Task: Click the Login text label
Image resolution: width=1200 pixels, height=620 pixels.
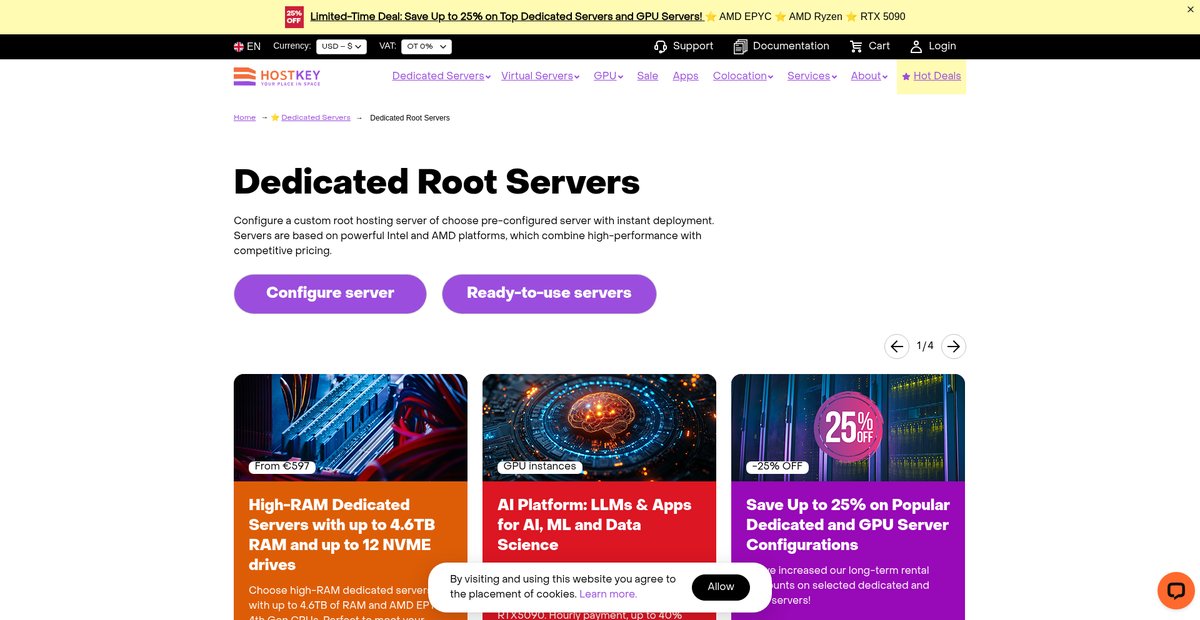Action: pyautogui.click(x=942, y=46)
